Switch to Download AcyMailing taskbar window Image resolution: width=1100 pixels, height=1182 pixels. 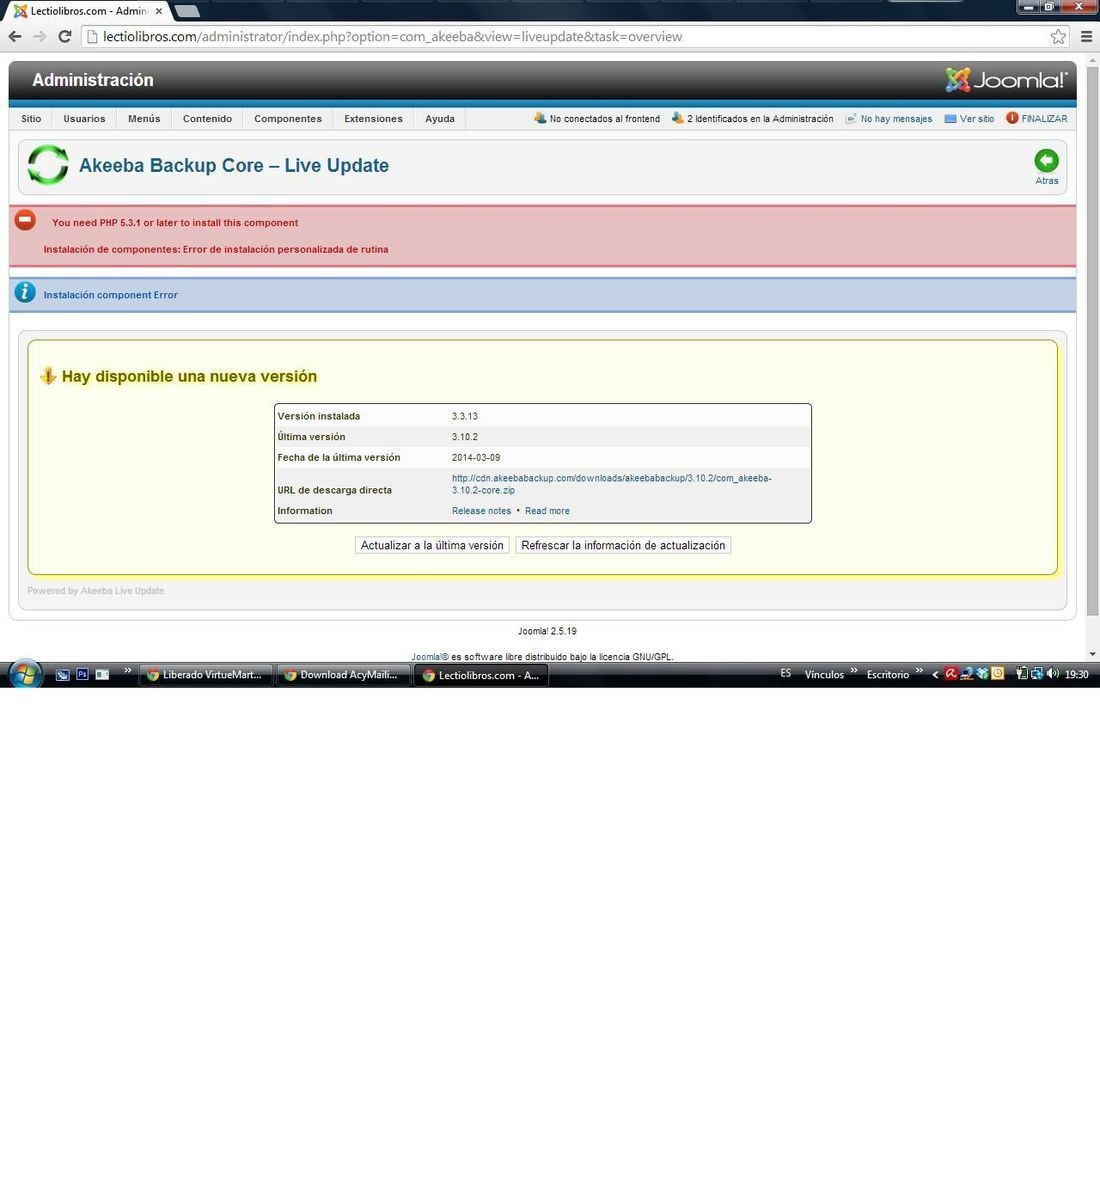pos(343,675)
